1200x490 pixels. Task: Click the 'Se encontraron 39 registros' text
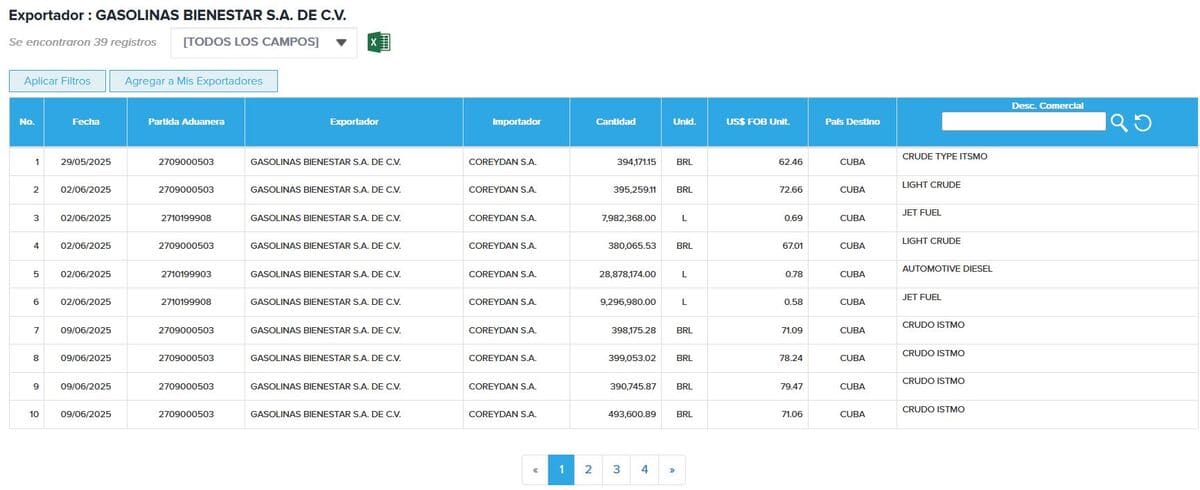pyautogui.click(x=82, y=43)
